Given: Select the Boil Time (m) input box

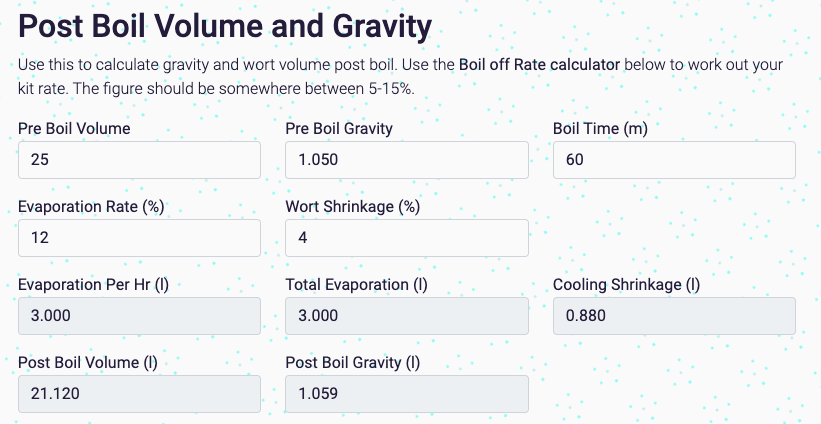Looking at the screenshot, I should click(674, 160).
